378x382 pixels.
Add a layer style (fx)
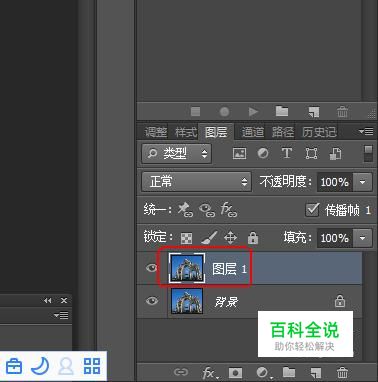(x=210, y=372)
